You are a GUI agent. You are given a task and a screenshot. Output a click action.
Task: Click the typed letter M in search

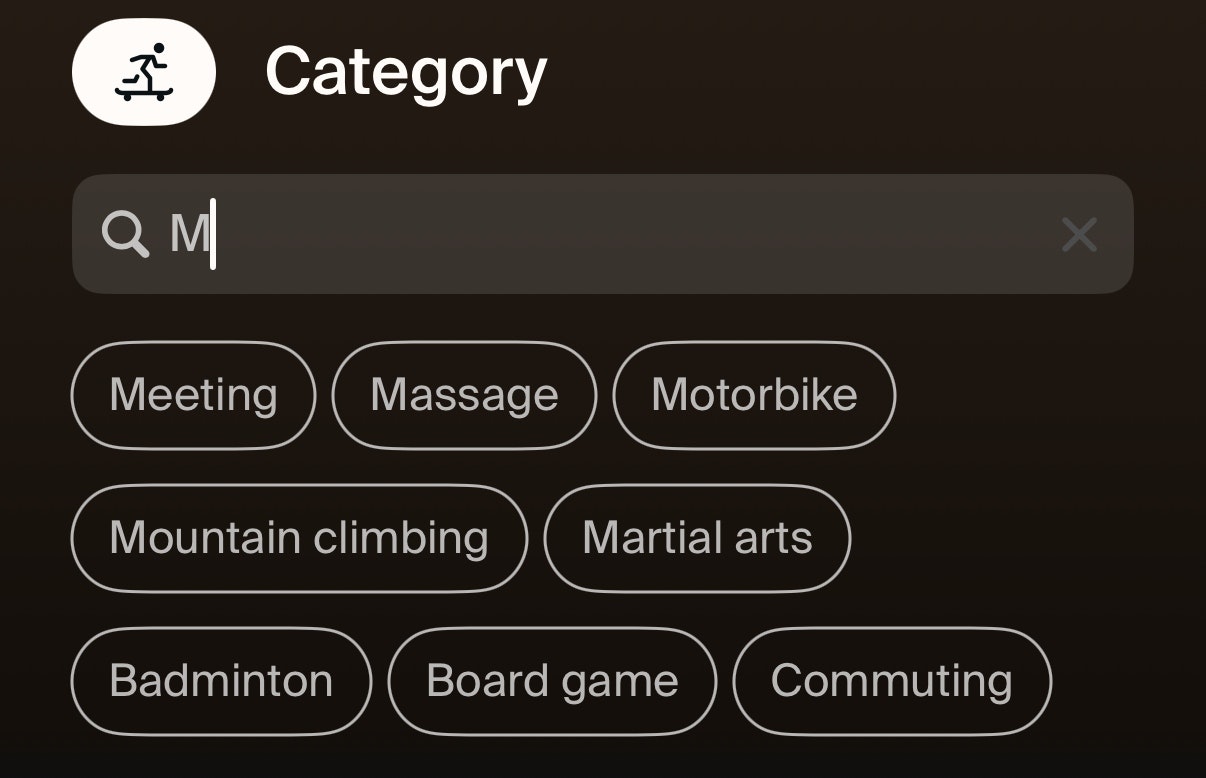188,235
